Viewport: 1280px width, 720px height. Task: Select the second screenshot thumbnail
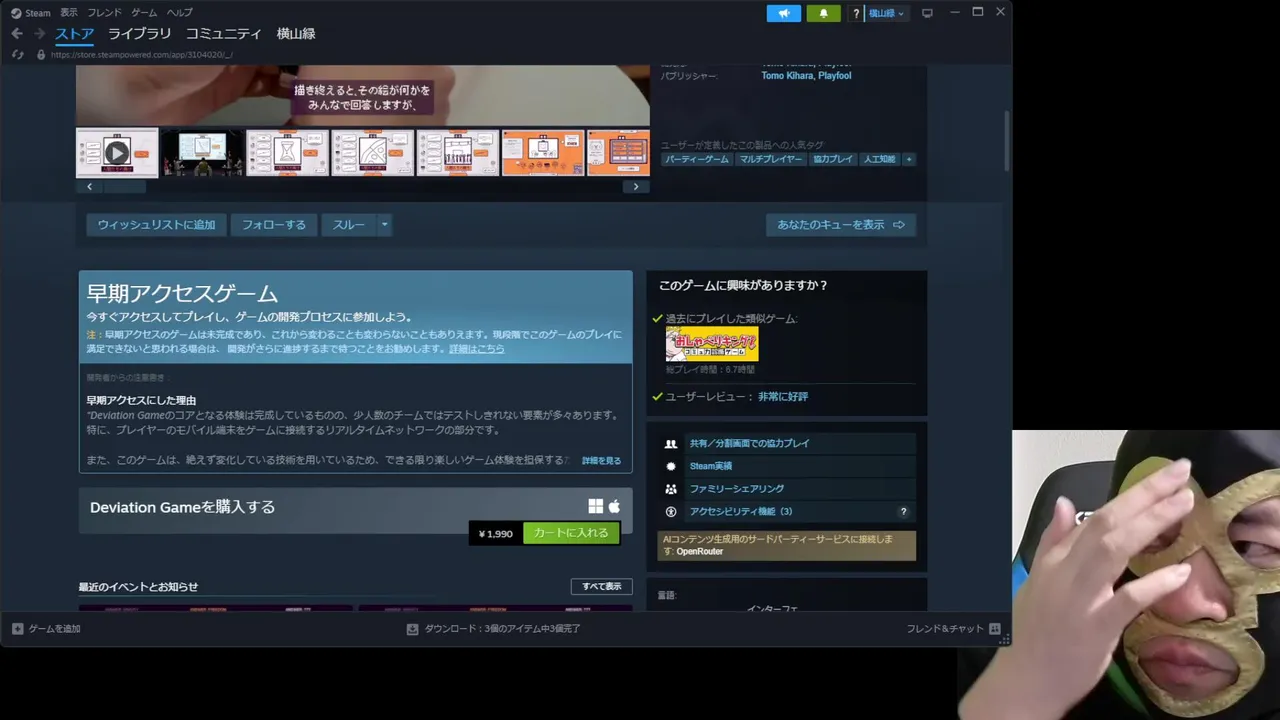coord(202,152)
